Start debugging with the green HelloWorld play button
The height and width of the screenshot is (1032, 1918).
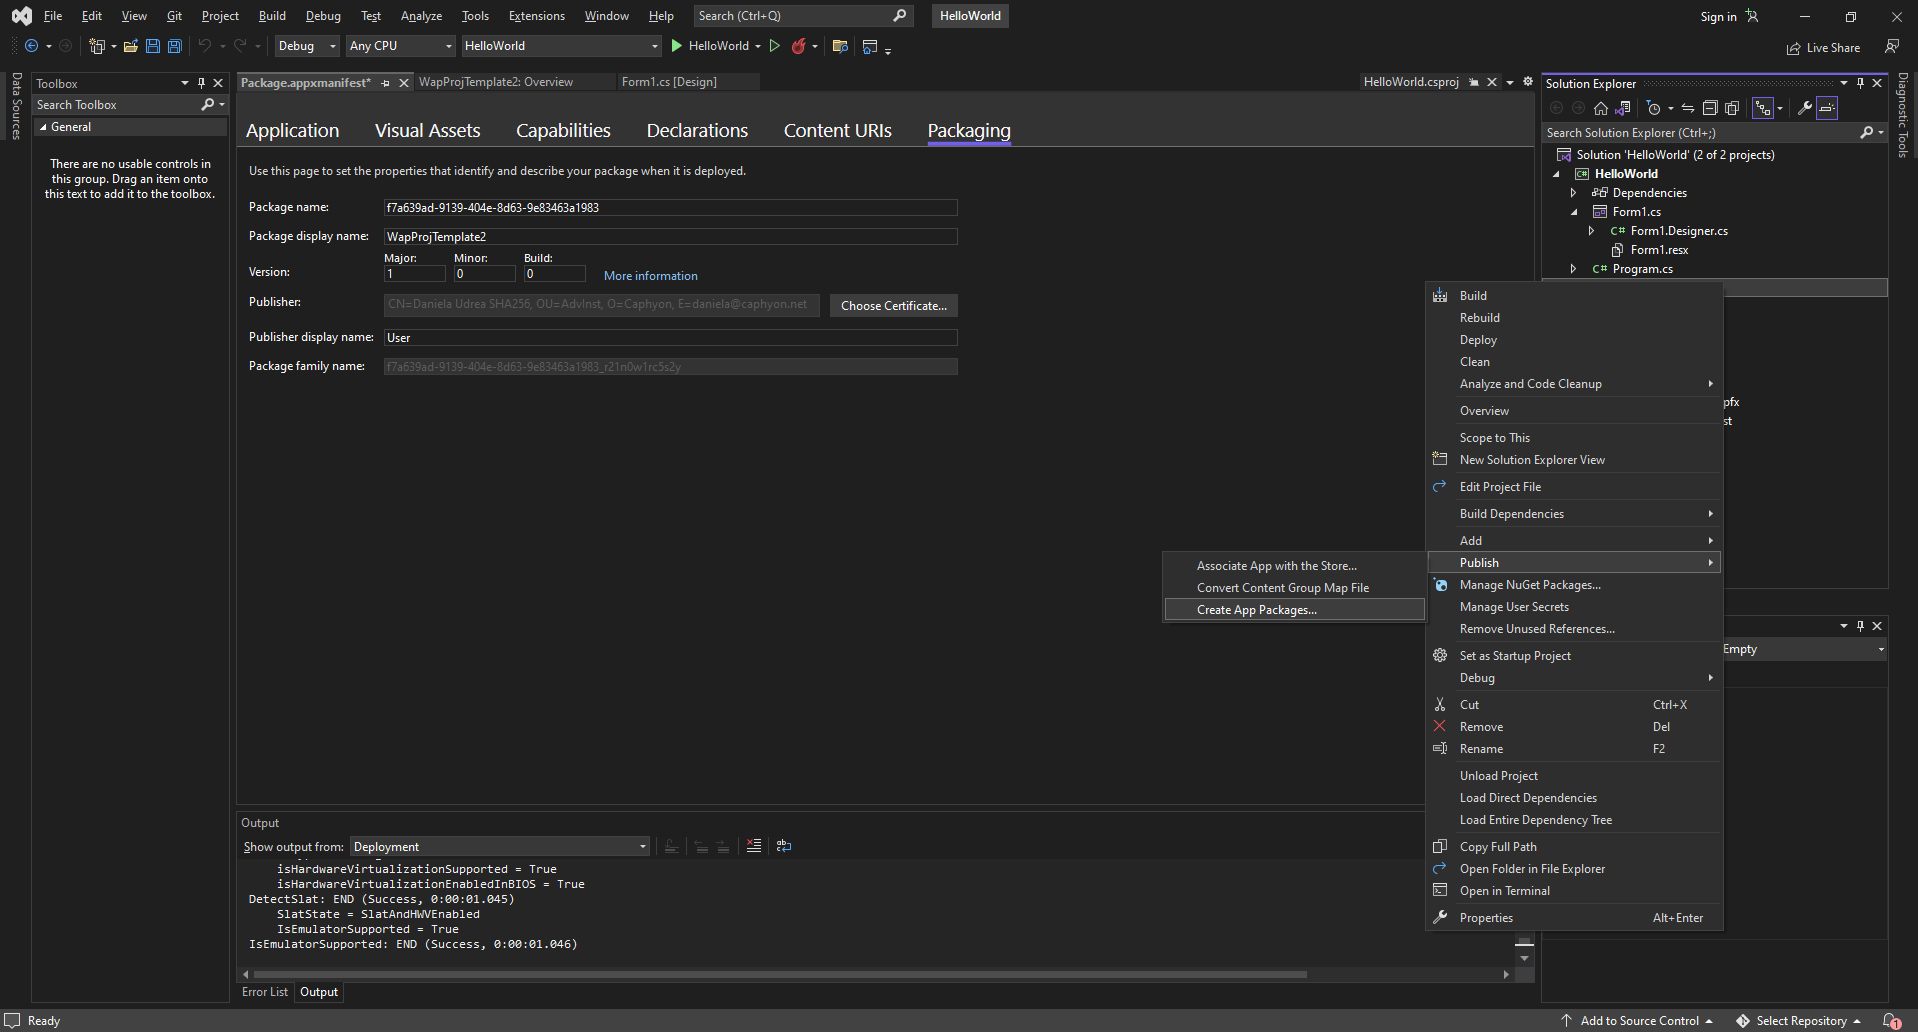pos(709,46)
